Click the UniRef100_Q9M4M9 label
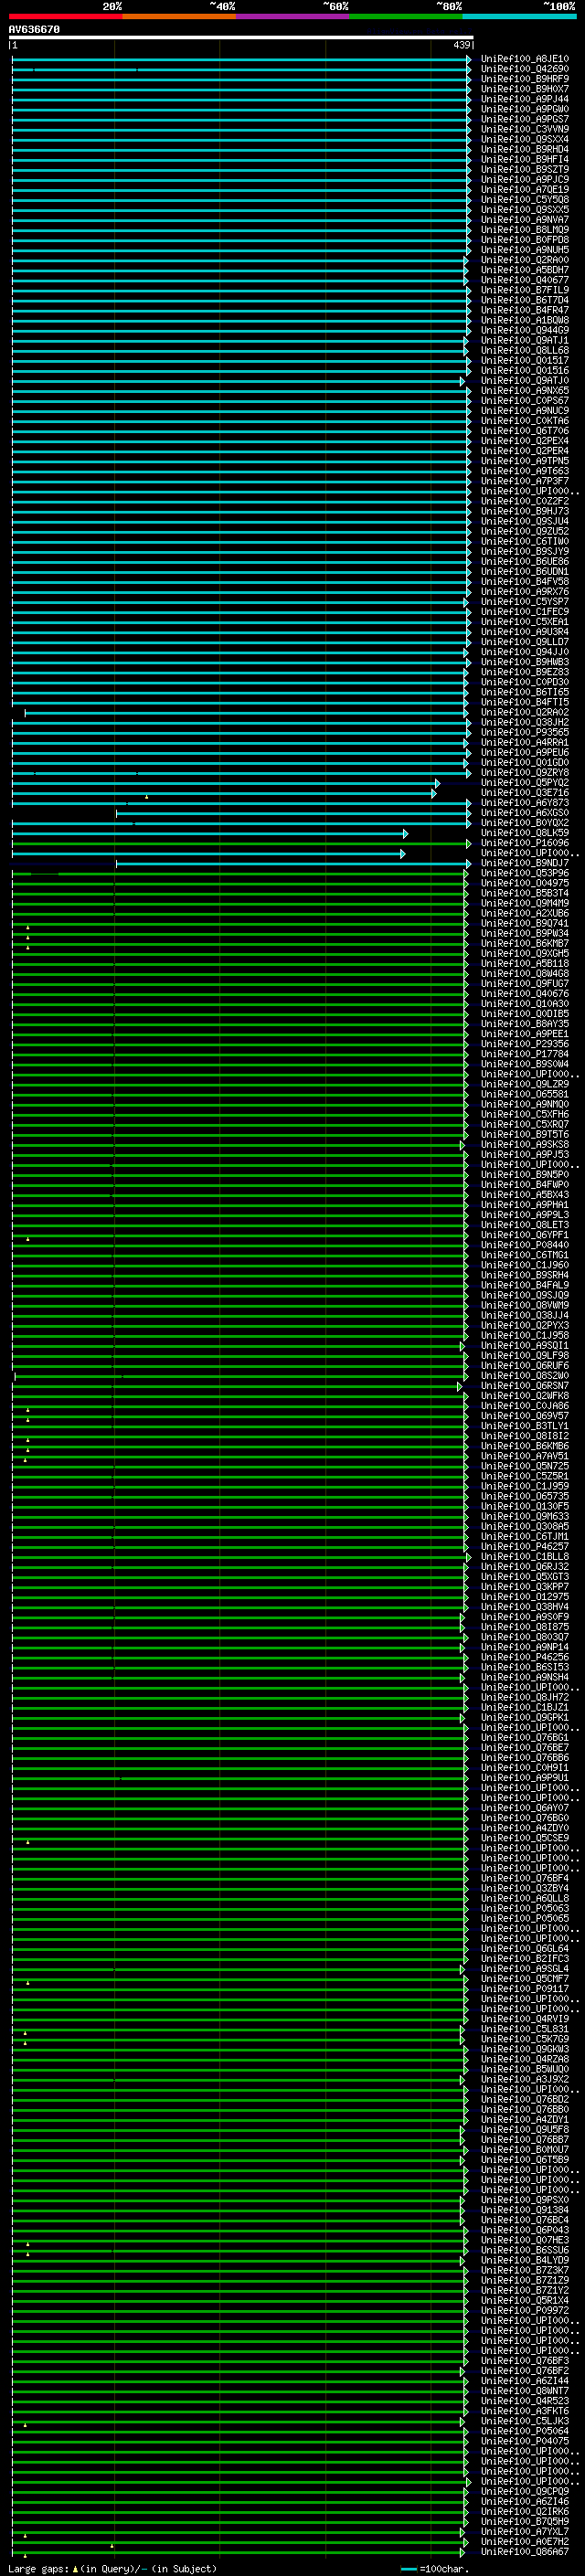Viewport: 585px width, 2576px height. [525, 903]
